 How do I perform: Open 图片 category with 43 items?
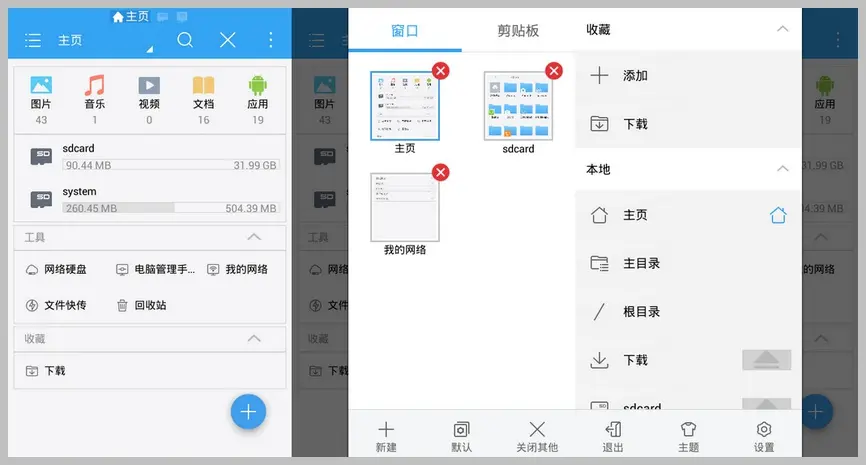click(x=41, y=100)
